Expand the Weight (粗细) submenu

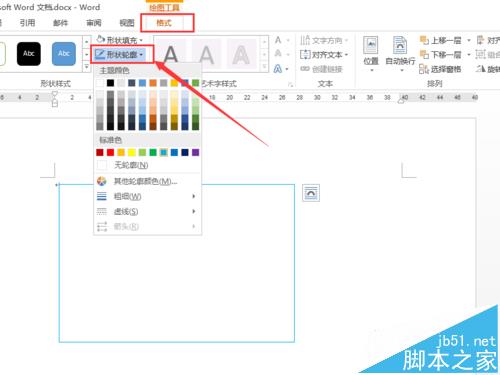click(147, 196)
